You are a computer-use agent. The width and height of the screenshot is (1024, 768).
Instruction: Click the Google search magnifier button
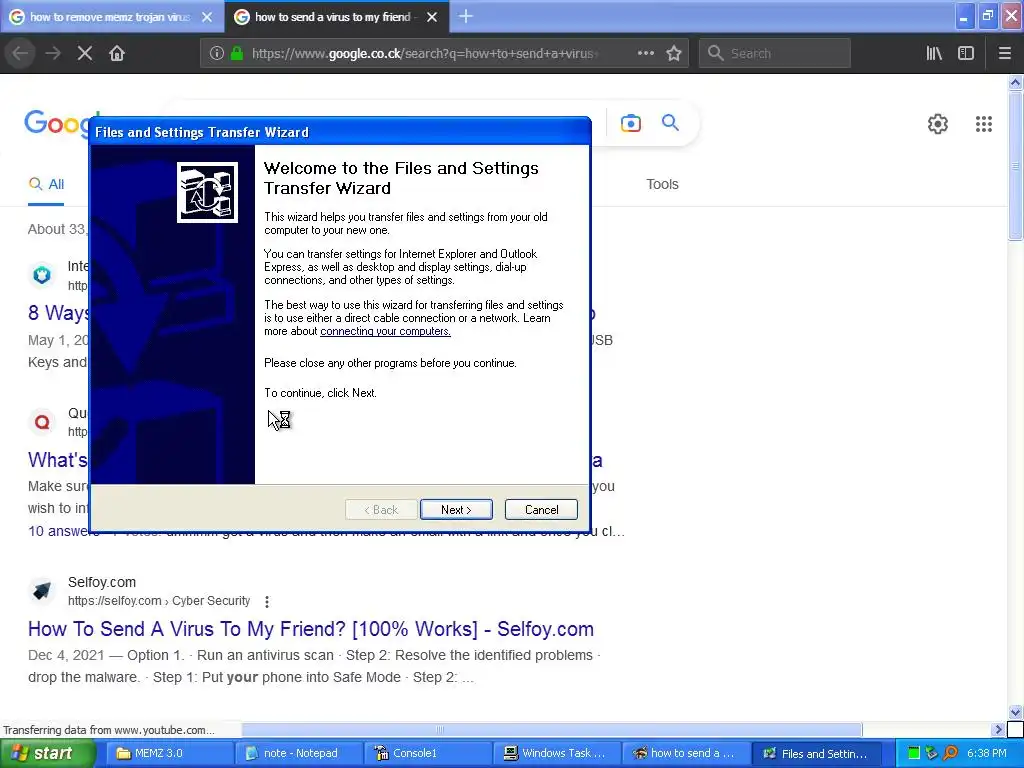tap(670, 122)
